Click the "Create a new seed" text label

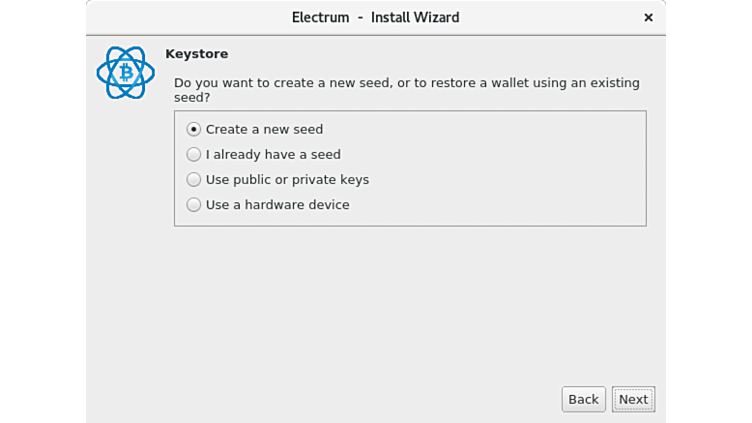point(264,129)
